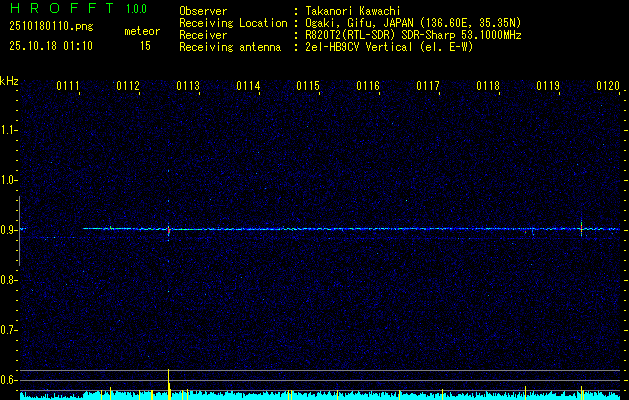This screenshot has height=400, width=629.
Task: Click the 0112 time marker
Action: tap(128, 86)
